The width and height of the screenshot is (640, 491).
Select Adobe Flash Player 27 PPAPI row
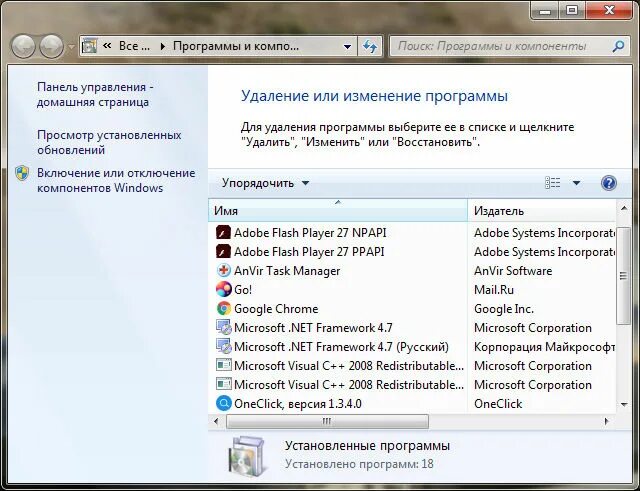[412, 252]
